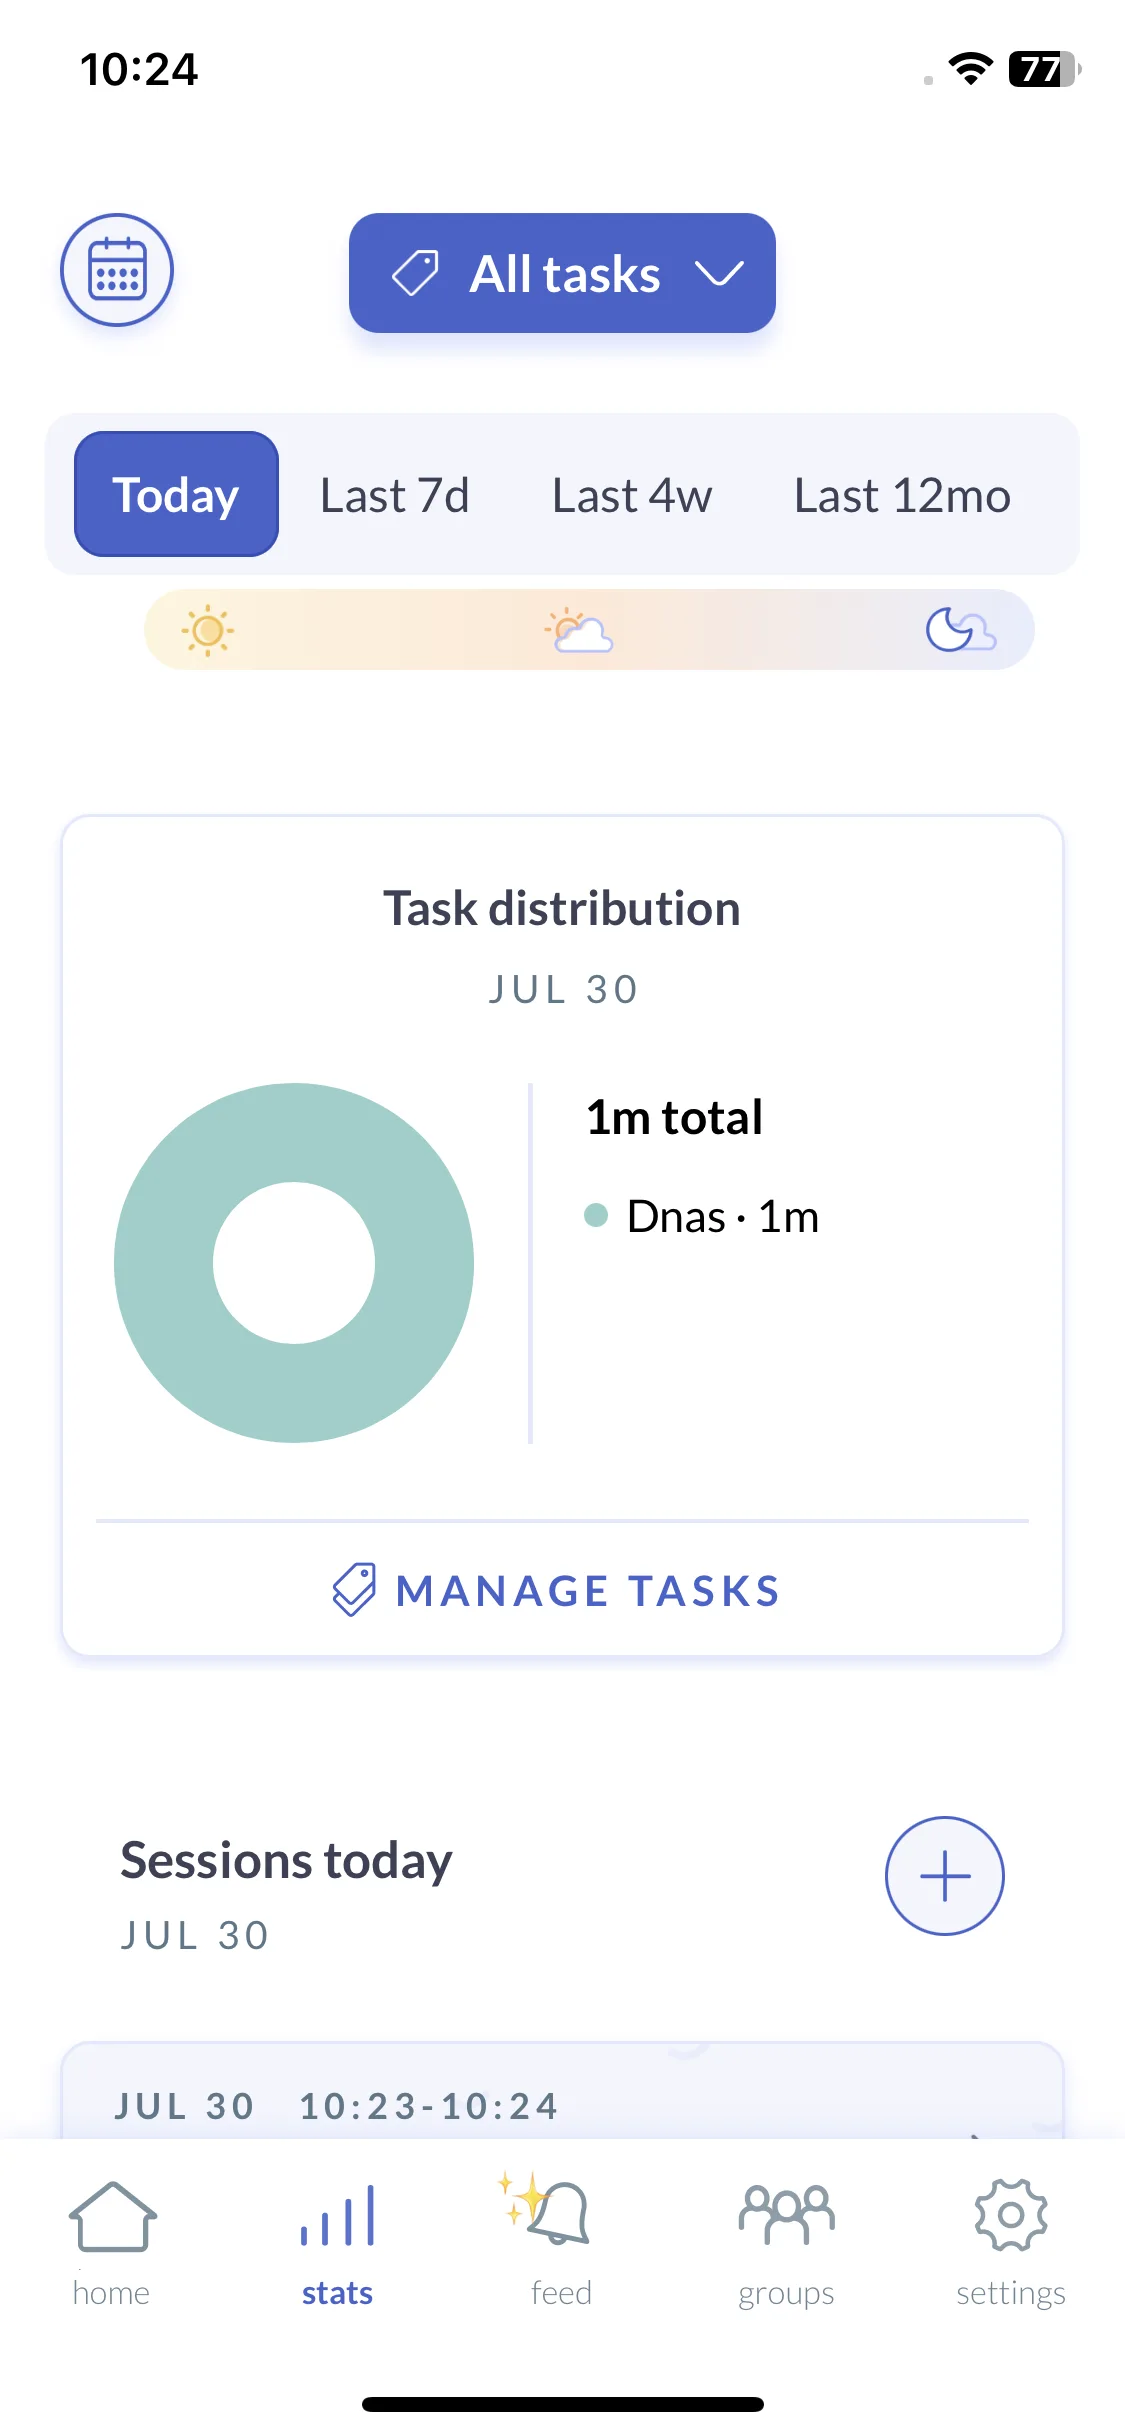Open the calendar date picker icon
Image resolution: width=1125 pixels, height=2436 pixels.
(117, 270)
